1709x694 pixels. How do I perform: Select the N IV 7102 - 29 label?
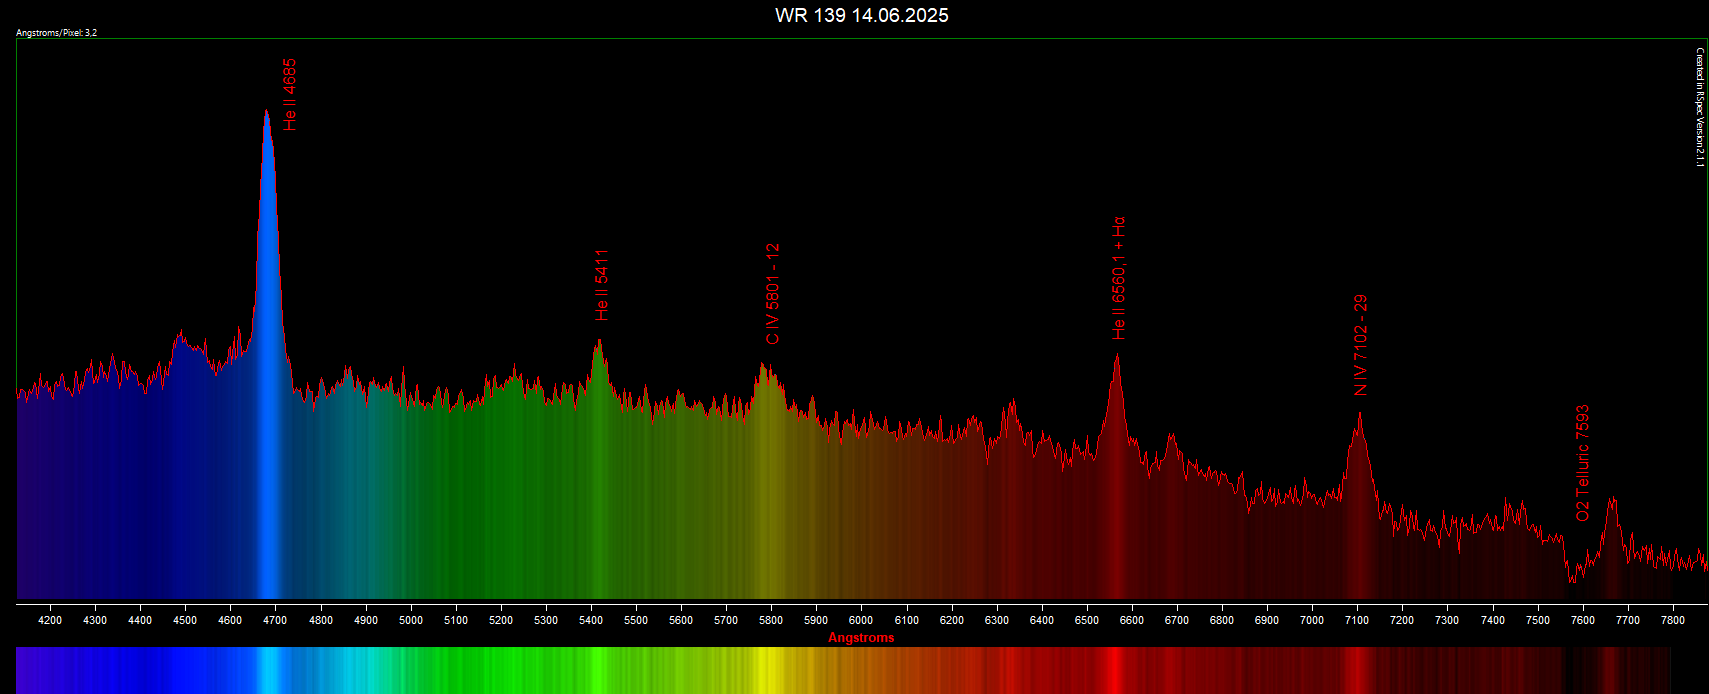coord(1360,345)
